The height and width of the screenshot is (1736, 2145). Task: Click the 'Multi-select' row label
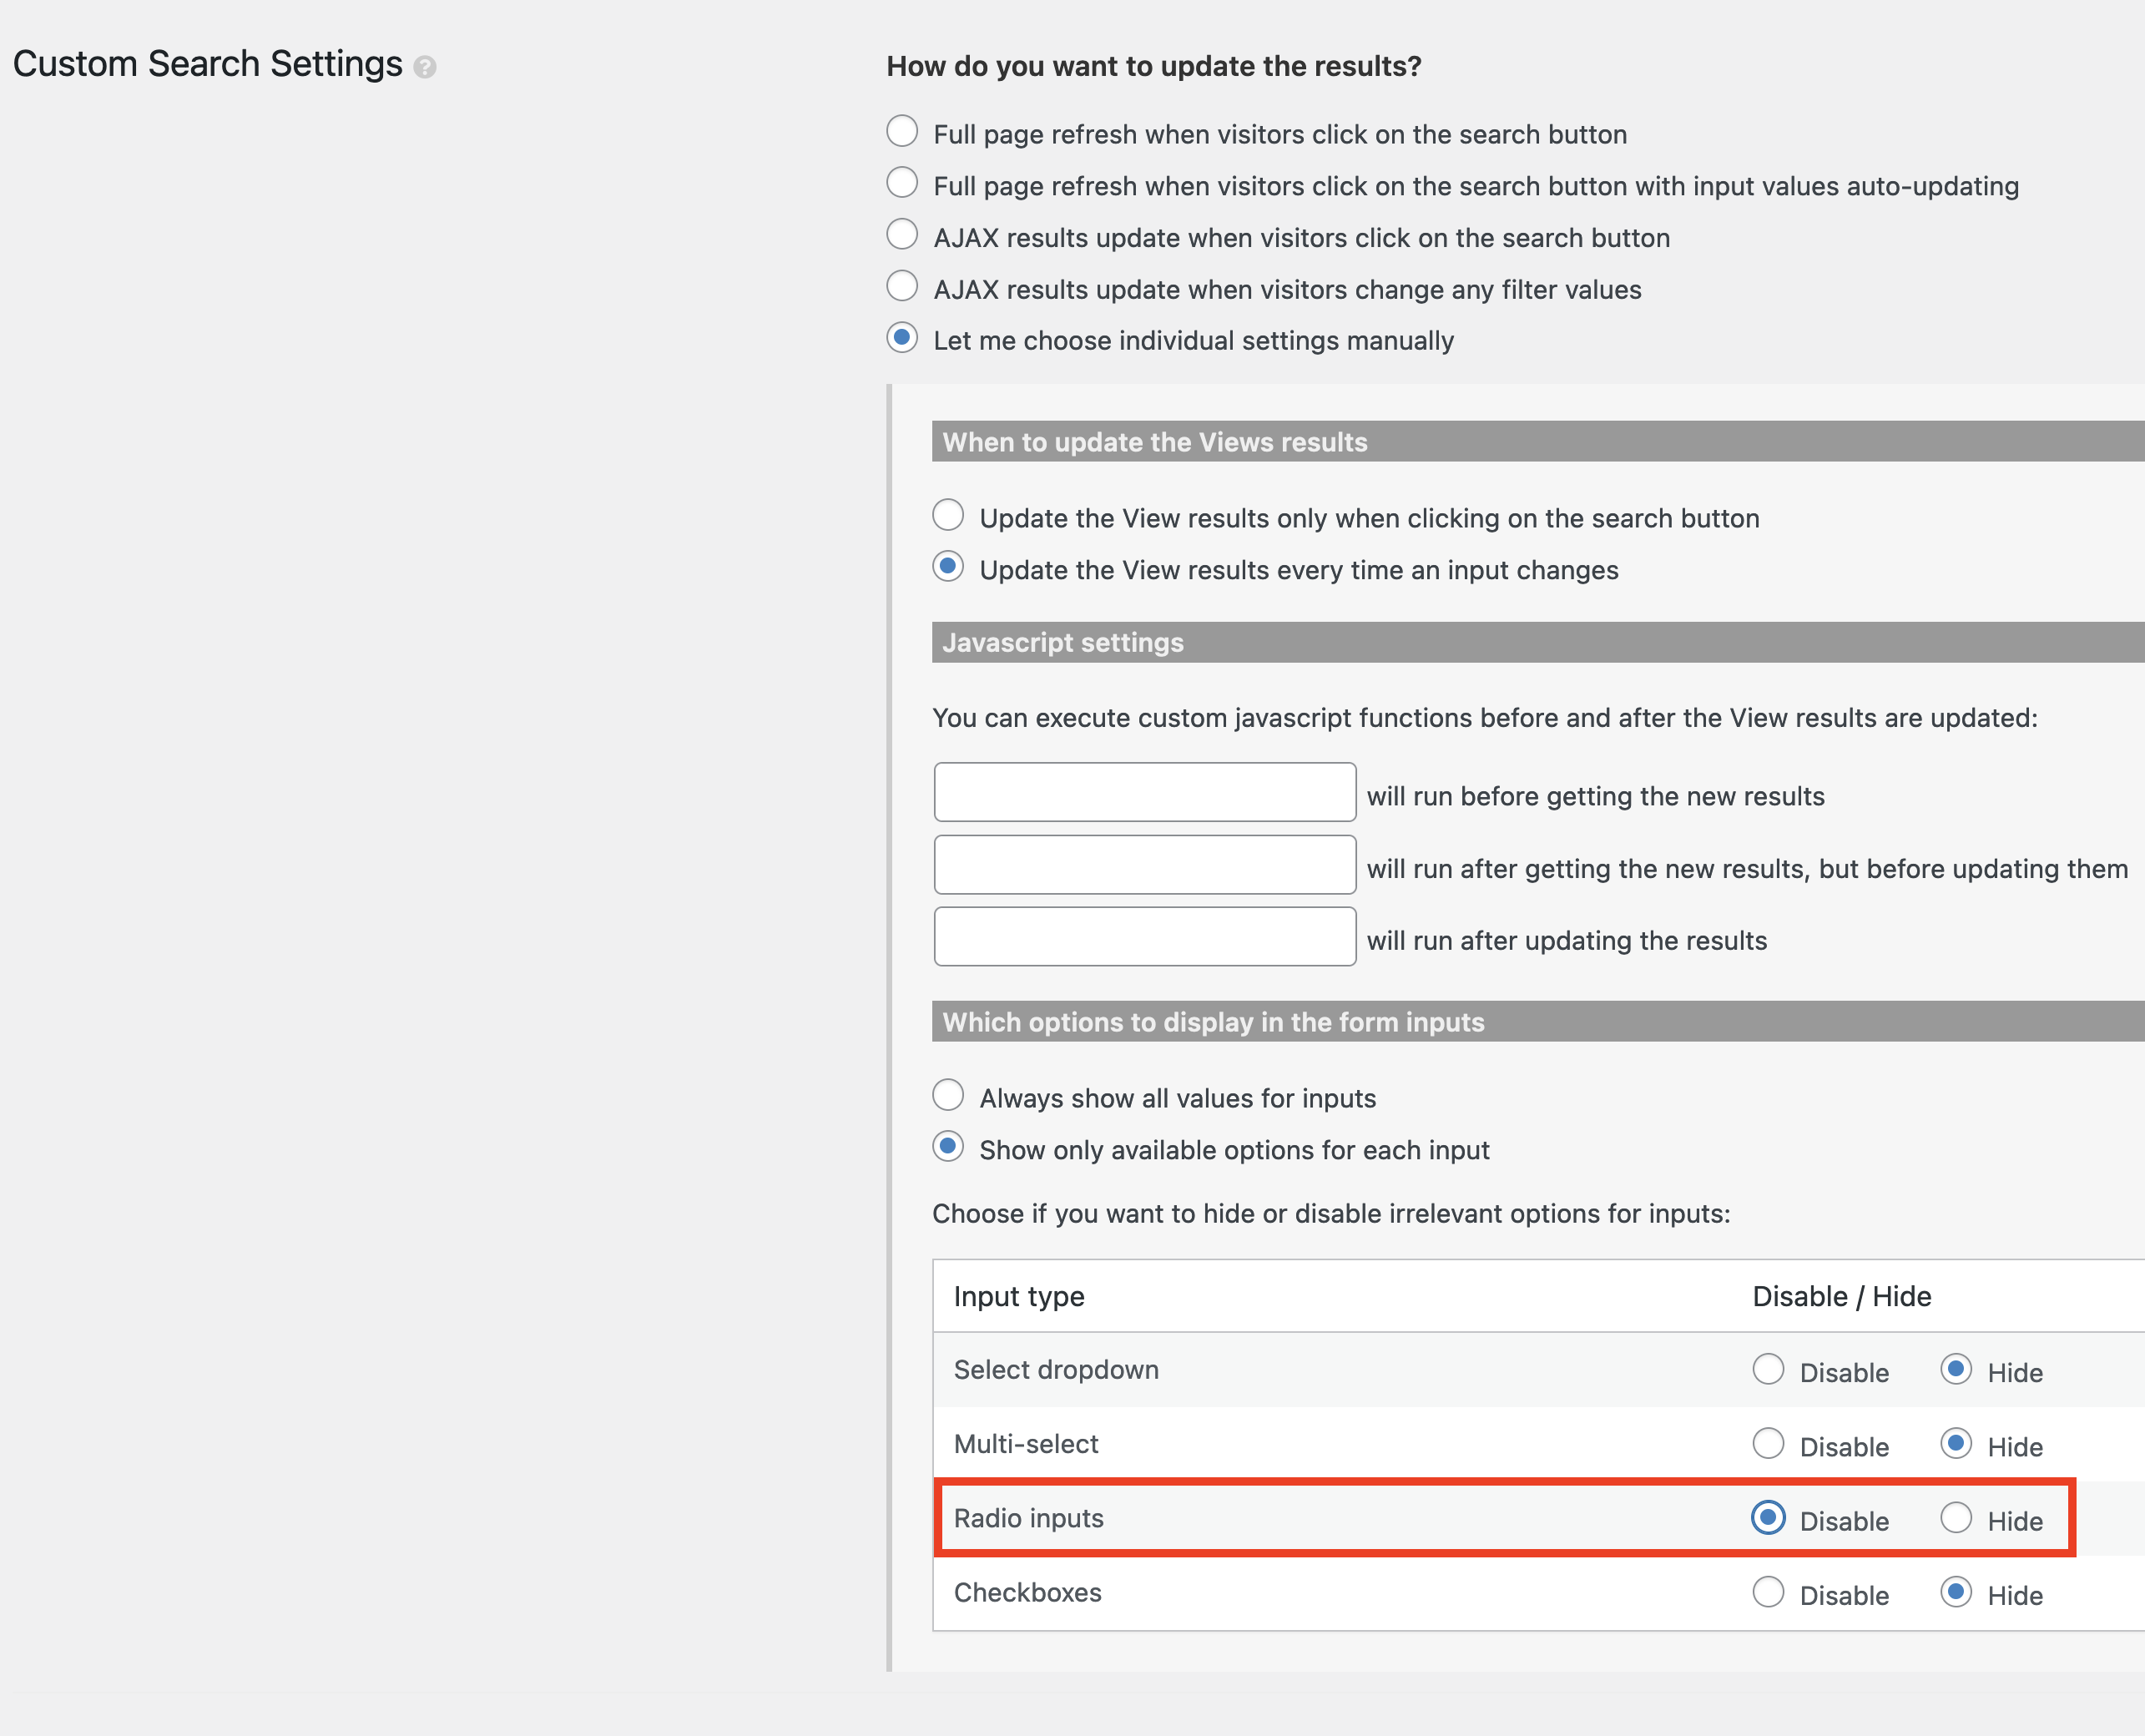pyautogui.click(x=1026, y=1444)
